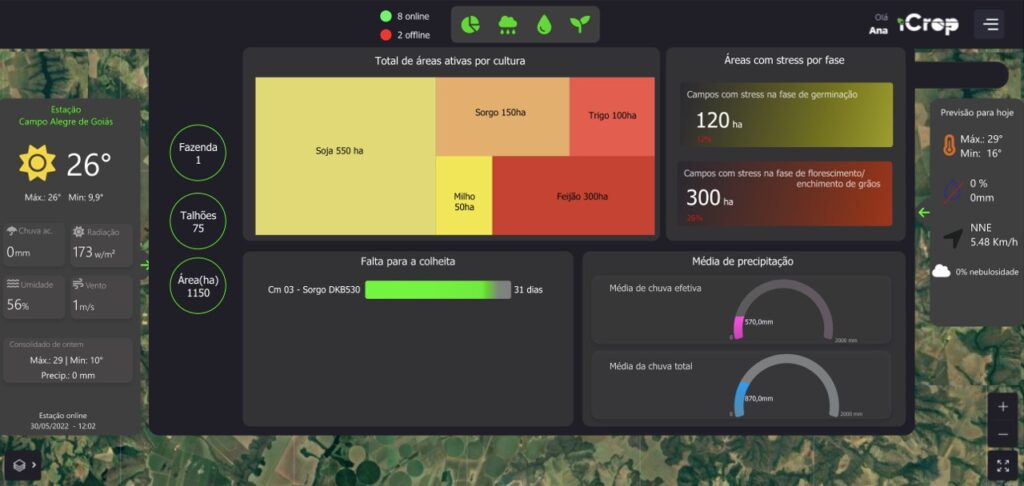Click the Campo Alegre de Goiás station name
Viewport: 1024px width, 486px height.
tap(66, 122)
